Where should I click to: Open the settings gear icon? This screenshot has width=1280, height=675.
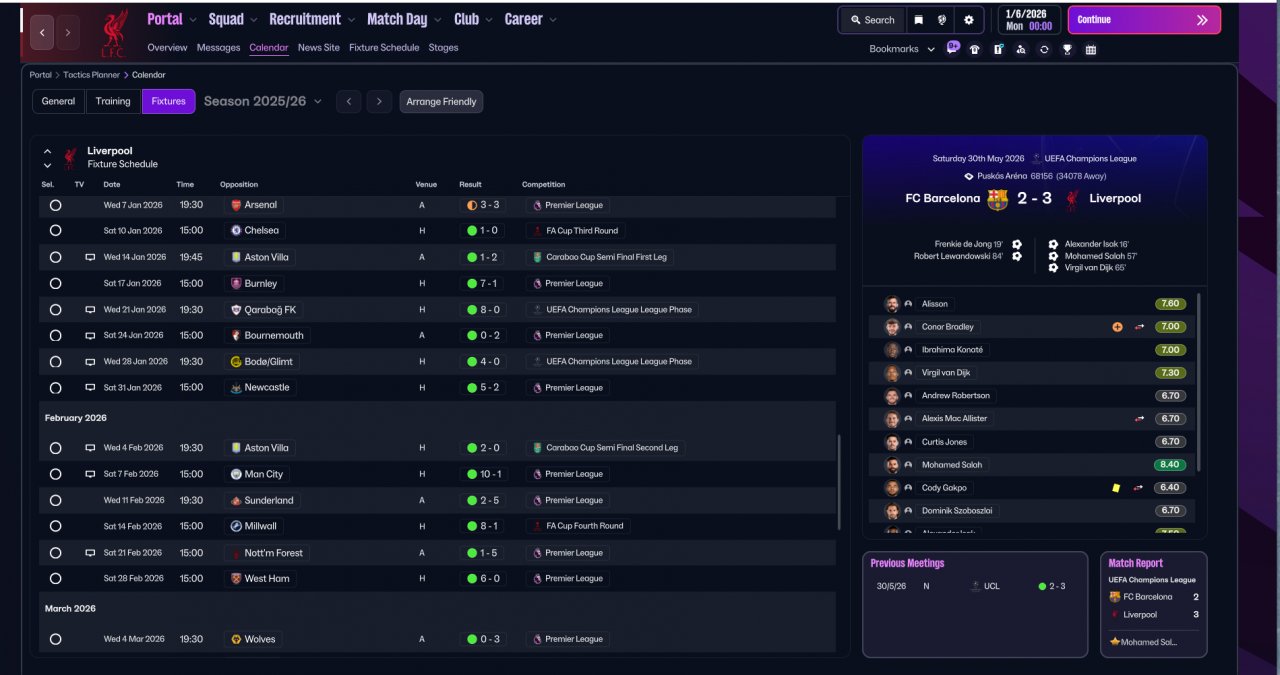pos(968,20)
